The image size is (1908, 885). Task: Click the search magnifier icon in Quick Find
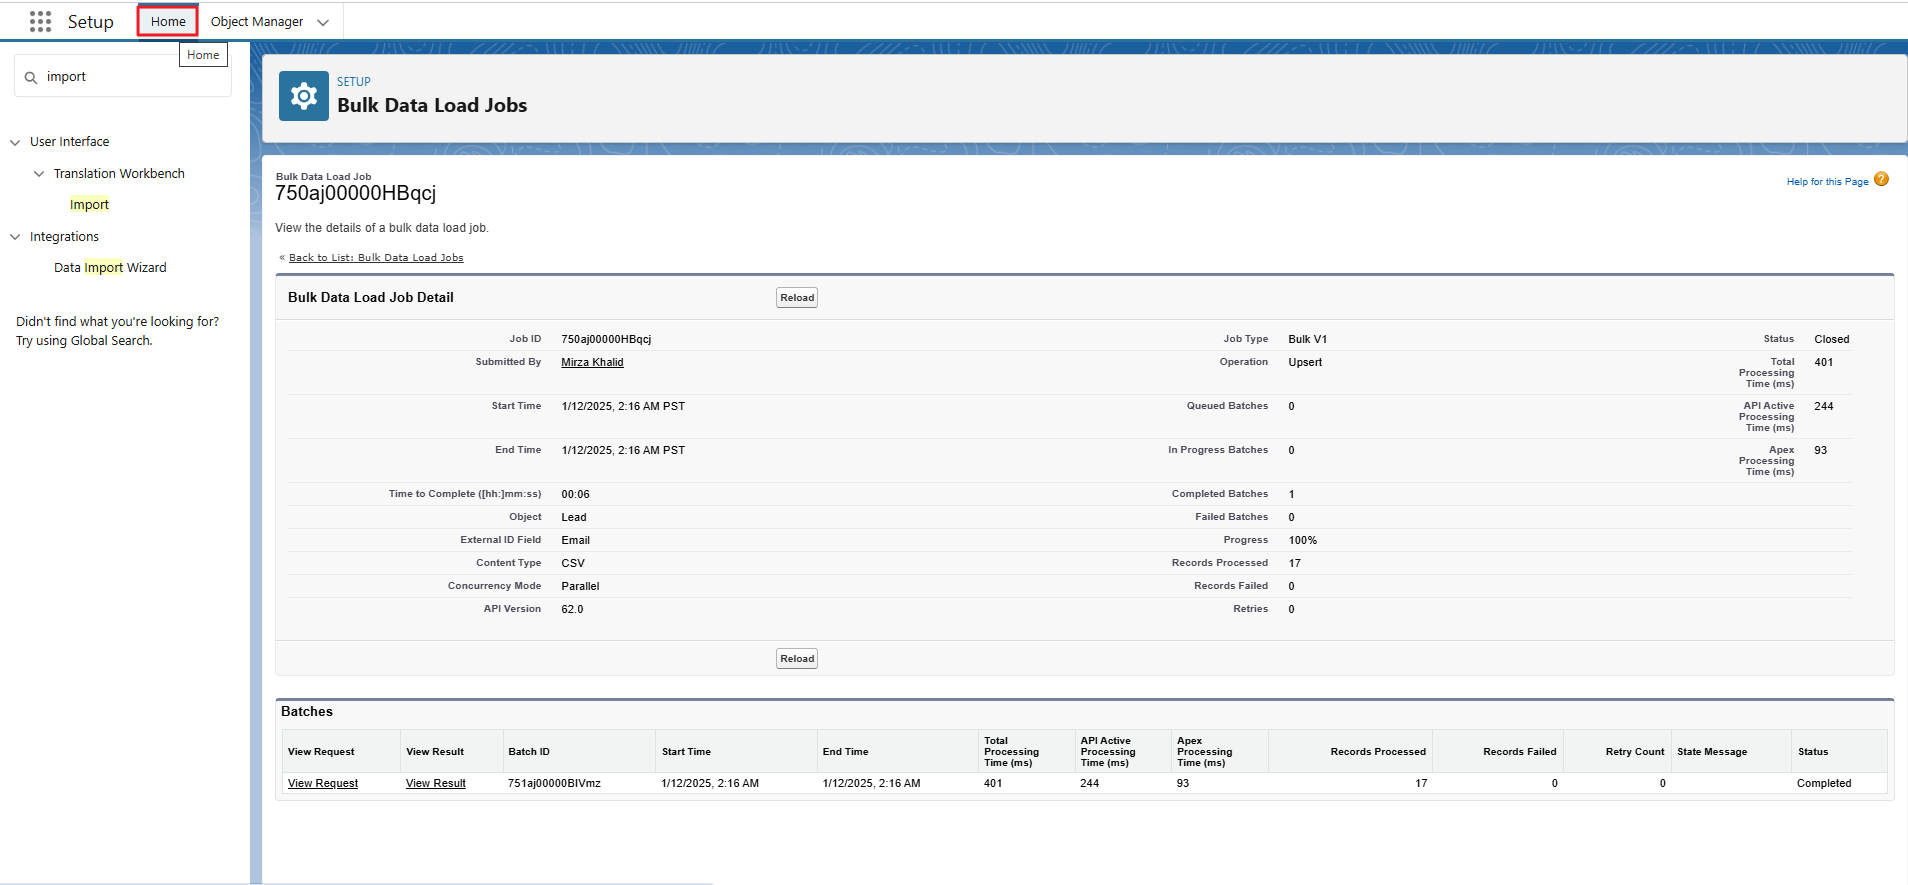[31, 78]
